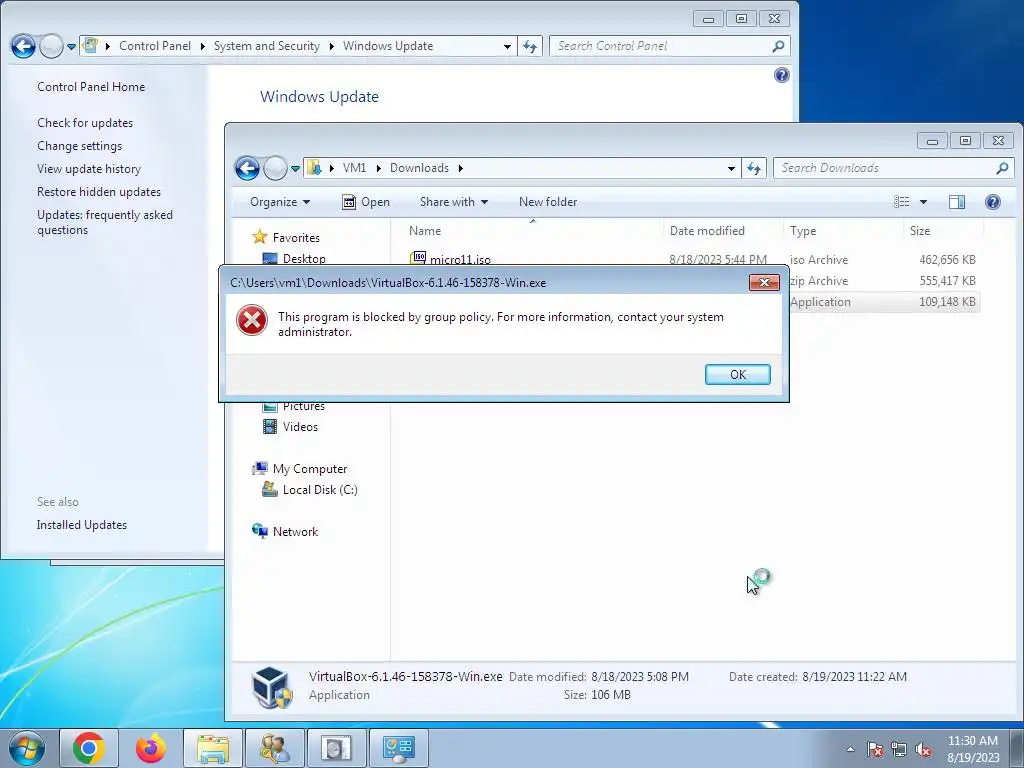Go to Control Panel Home

point(91,87)
